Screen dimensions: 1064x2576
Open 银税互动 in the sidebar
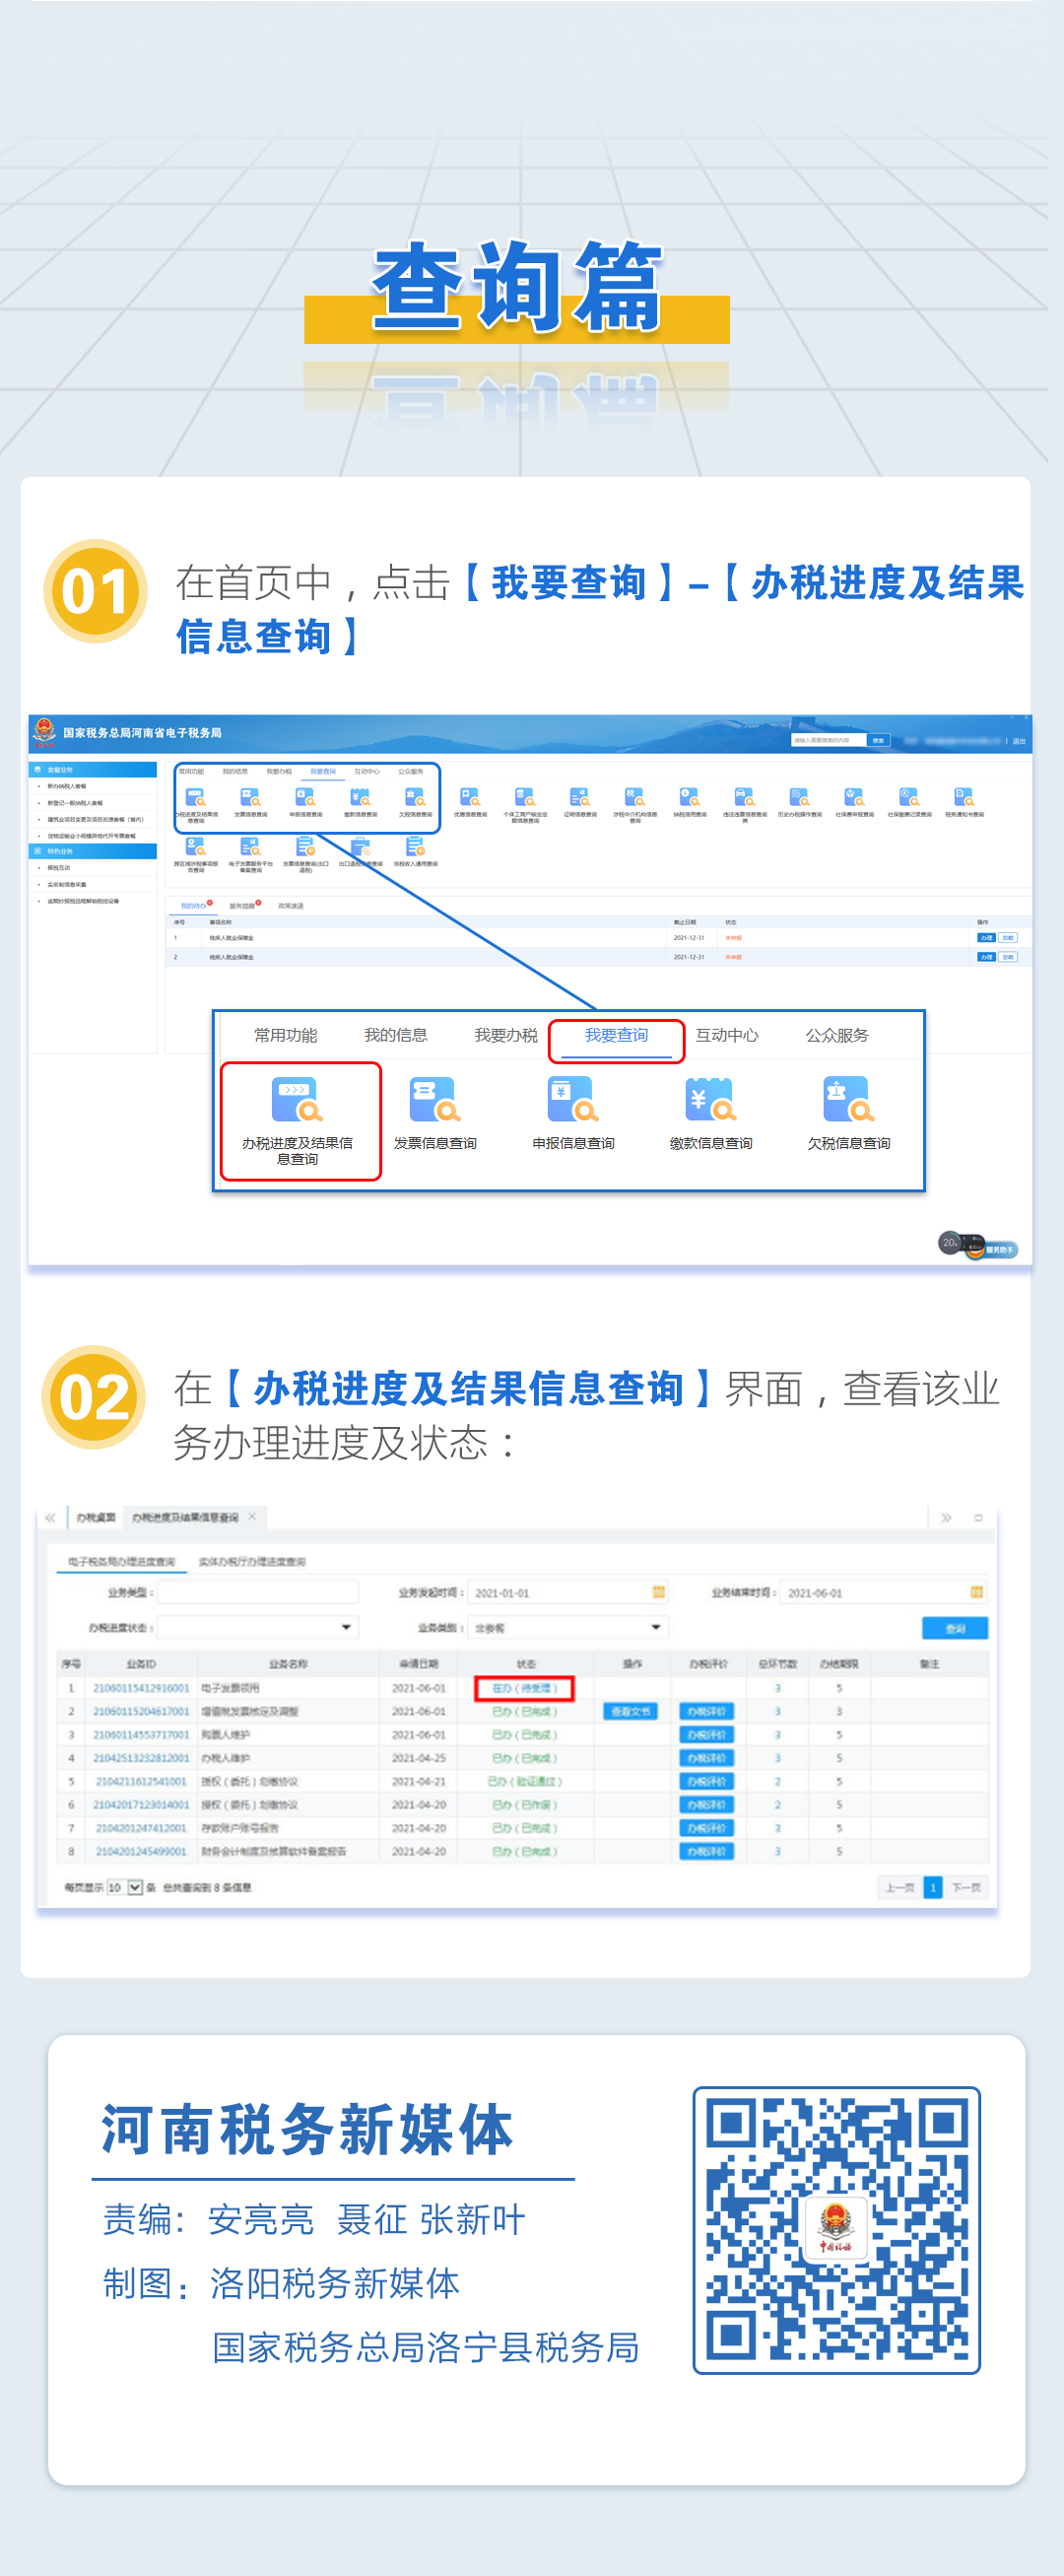59,868
